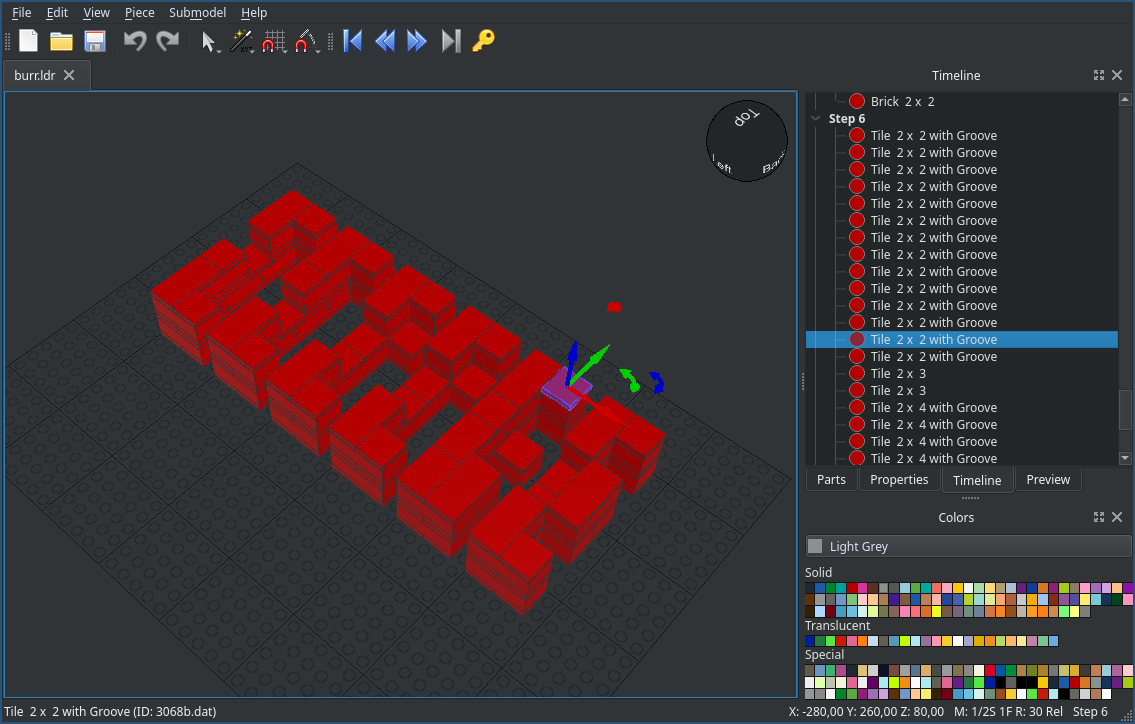The image size is (1135, 724).
Task: Jump to the last step
Action: pos(450,41)
